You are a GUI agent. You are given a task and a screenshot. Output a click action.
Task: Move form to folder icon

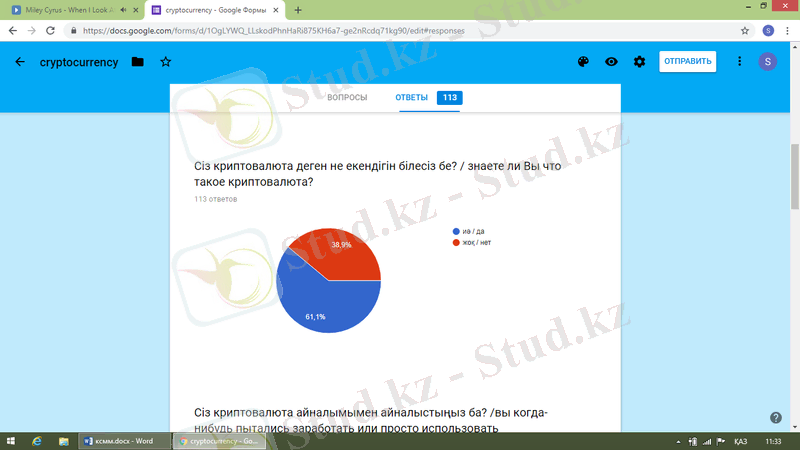(x=137, y=62)
